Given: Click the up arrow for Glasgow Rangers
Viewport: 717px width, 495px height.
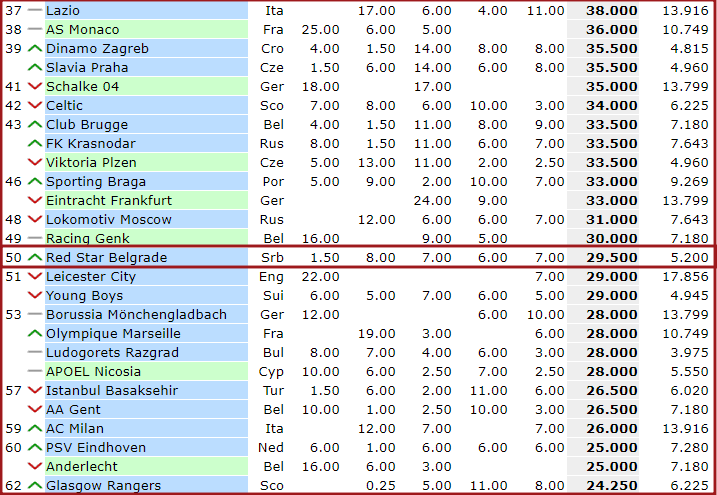Looking at the screenshot, I should point(35,485).
